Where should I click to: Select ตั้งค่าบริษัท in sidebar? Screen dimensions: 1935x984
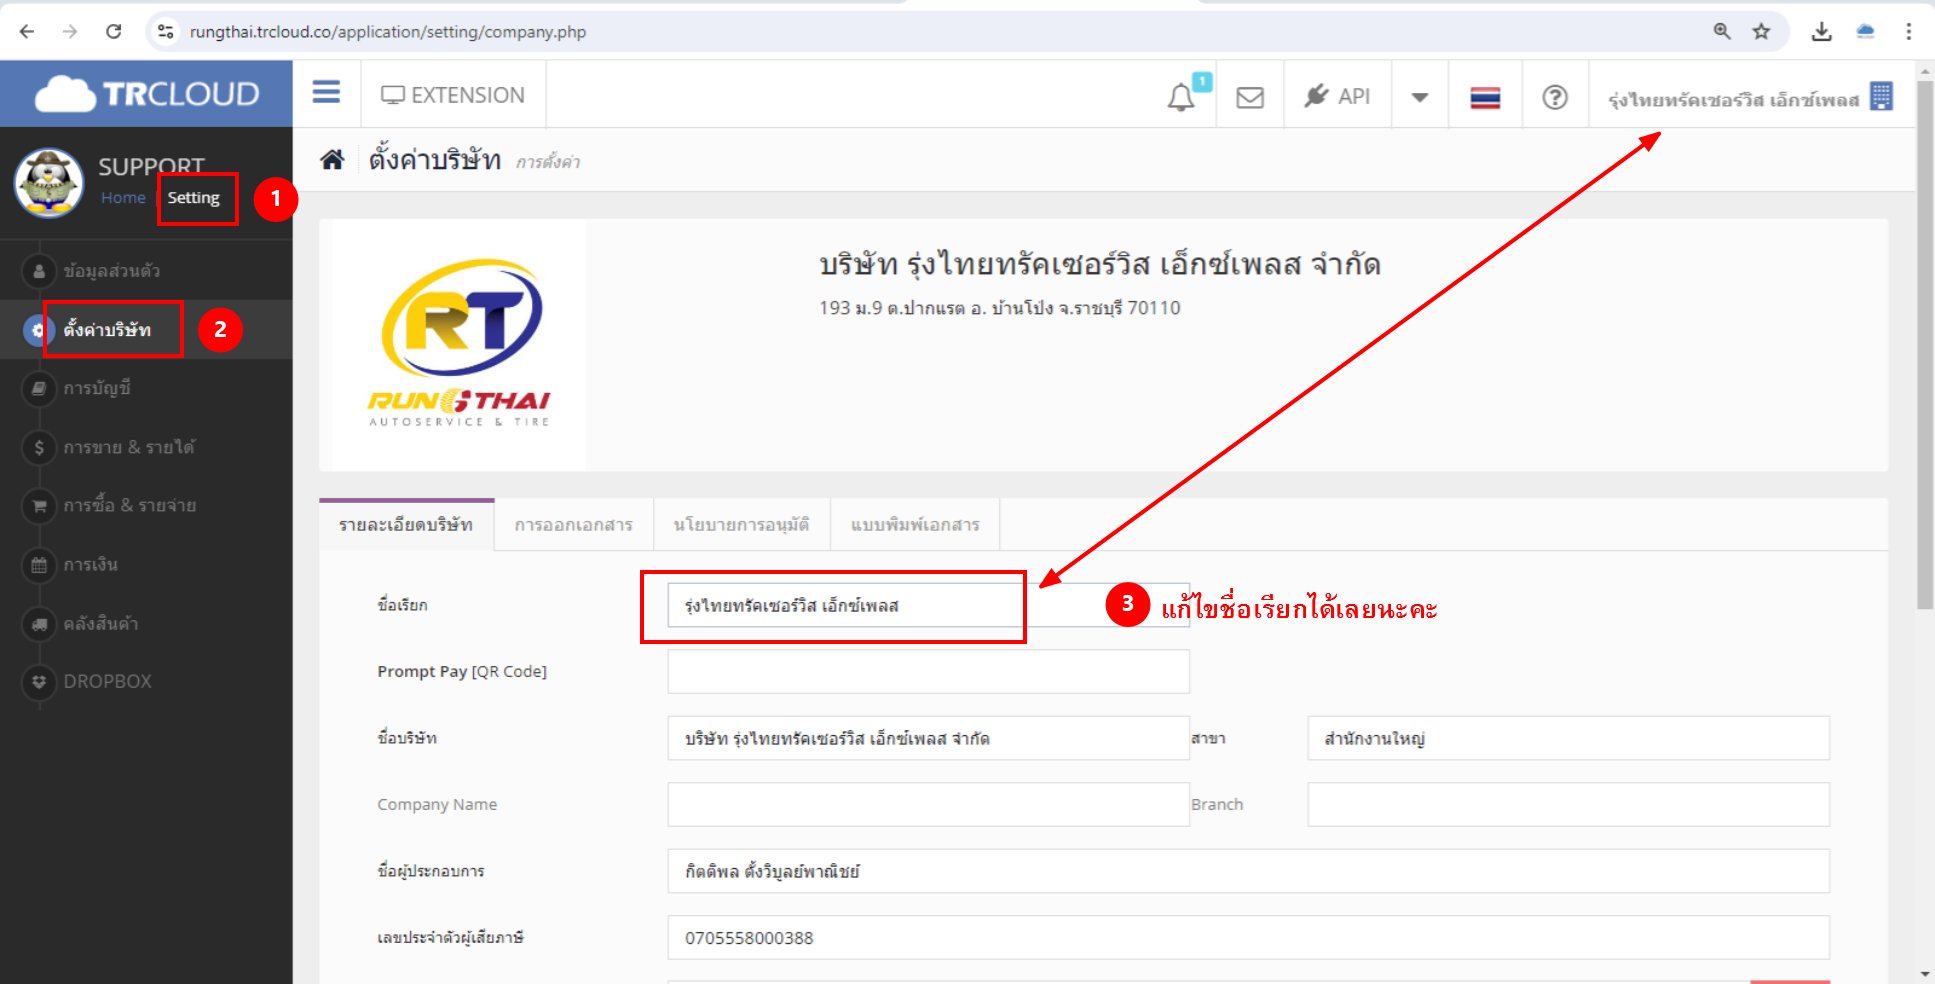(x=107, y=329)
